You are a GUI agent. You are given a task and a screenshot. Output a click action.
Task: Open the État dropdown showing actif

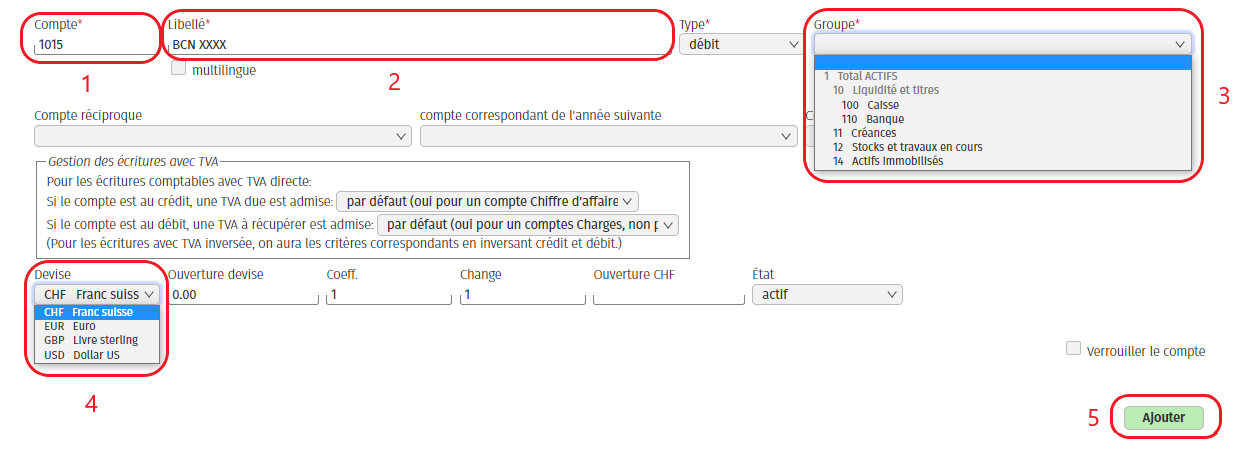[826, 295]
